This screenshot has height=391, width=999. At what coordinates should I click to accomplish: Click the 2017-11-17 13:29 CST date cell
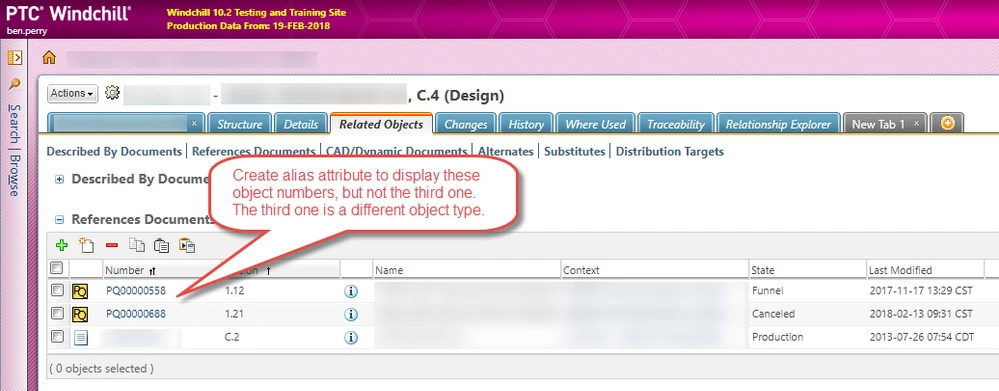tap(921, 291)
